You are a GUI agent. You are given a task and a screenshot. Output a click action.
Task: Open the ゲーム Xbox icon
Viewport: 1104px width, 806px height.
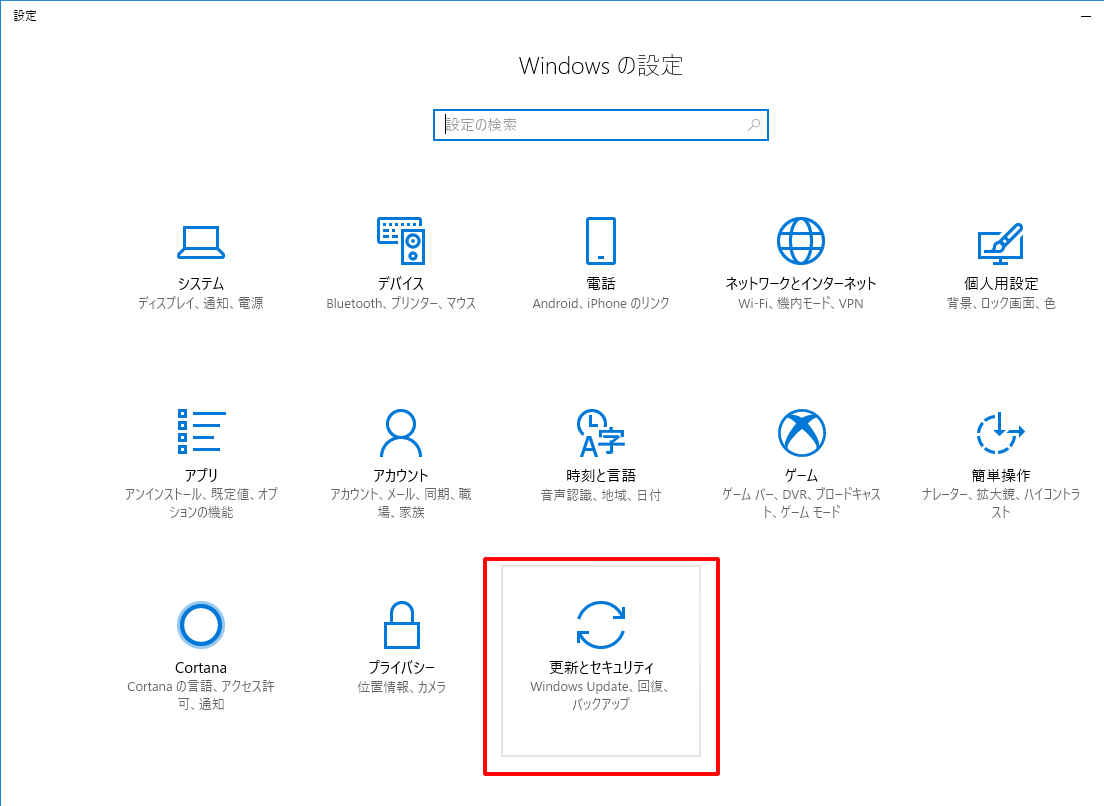tap(801, 433)
